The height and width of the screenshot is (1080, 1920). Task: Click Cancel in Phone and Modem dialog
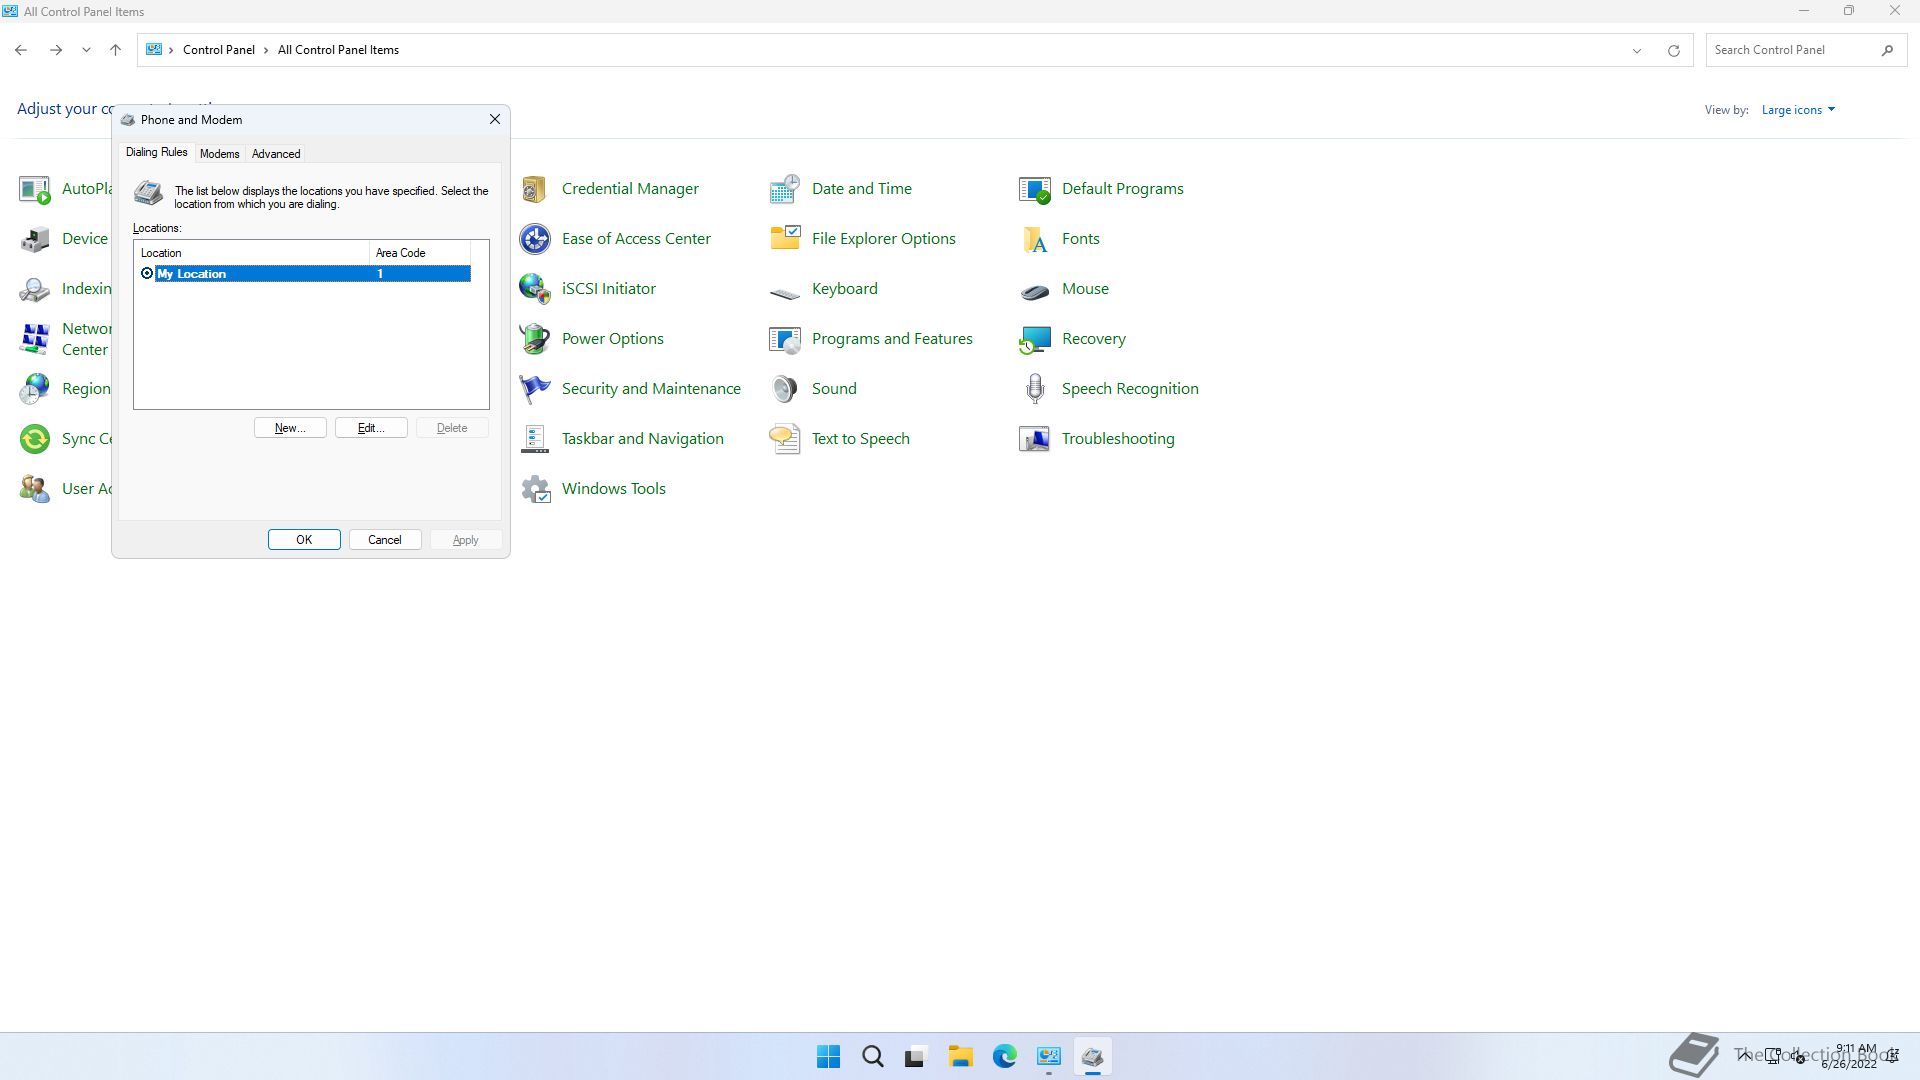(x=385, y=540)
